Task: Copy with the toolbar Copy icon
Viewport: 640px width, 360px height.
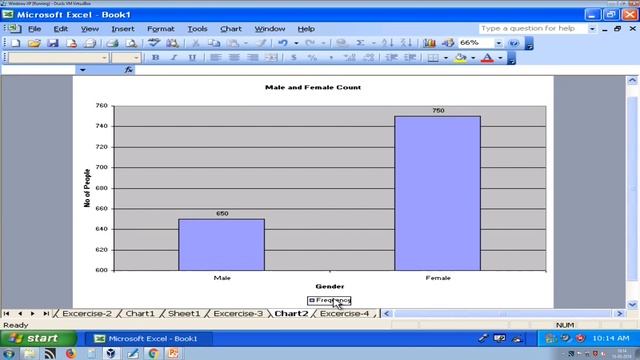Action: pos(213,43)
